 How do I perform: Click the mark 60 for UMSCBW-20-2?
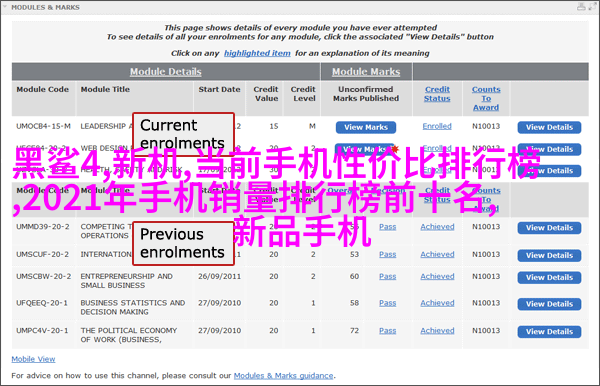point(354,276)
